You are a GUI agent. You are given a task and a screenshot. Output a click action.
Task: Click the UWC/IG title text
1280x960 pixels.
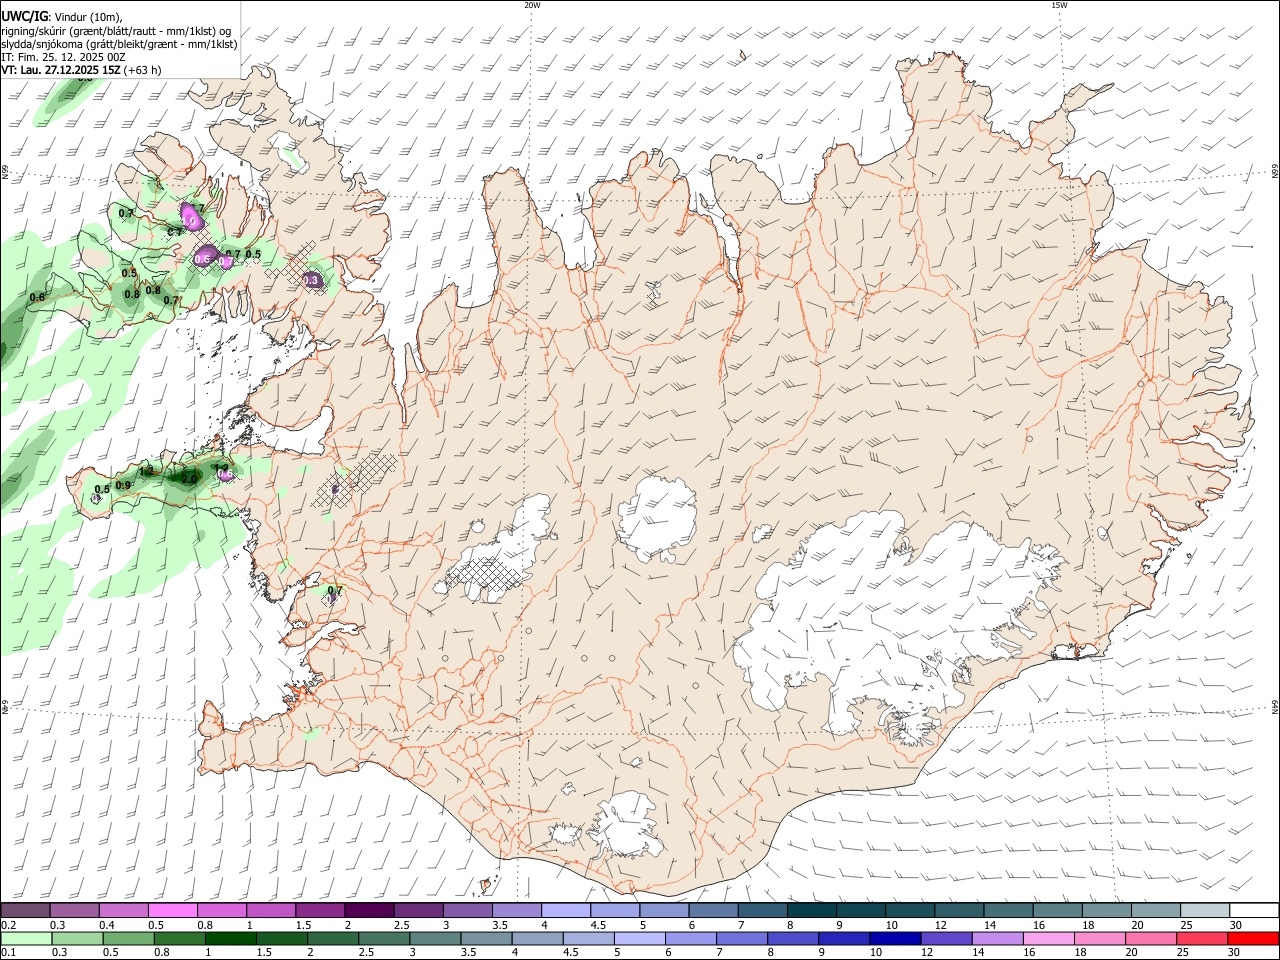tap(24, 15)
